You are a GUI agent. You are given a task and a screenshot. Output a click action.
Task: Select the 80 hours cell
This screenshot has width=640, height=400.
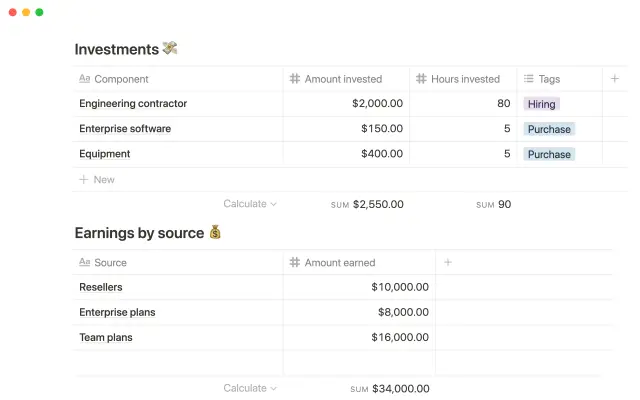coord(463,104)
